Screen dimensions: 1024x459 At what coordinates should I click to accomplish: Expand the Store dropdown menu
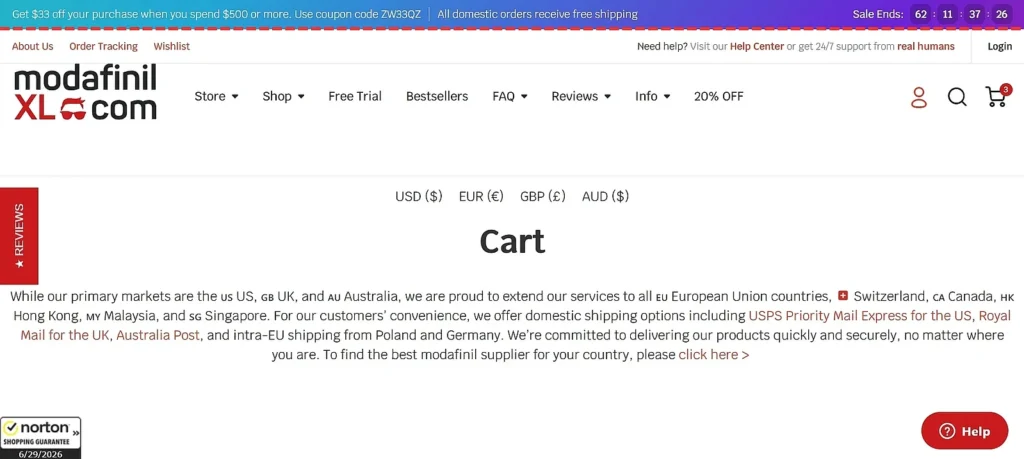216,96
